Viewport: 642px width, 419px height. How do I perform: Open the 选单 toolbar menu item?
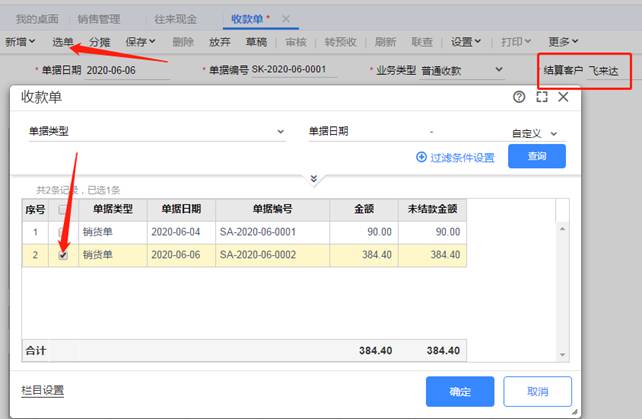click(63, 42)
